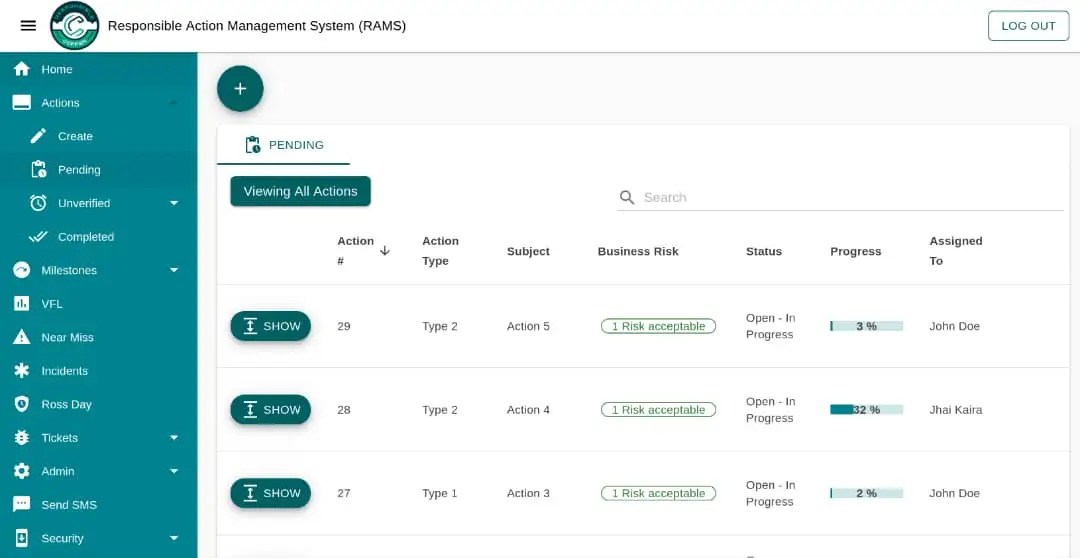
Task: Click the Log Out button
Action: [1028, 26]
